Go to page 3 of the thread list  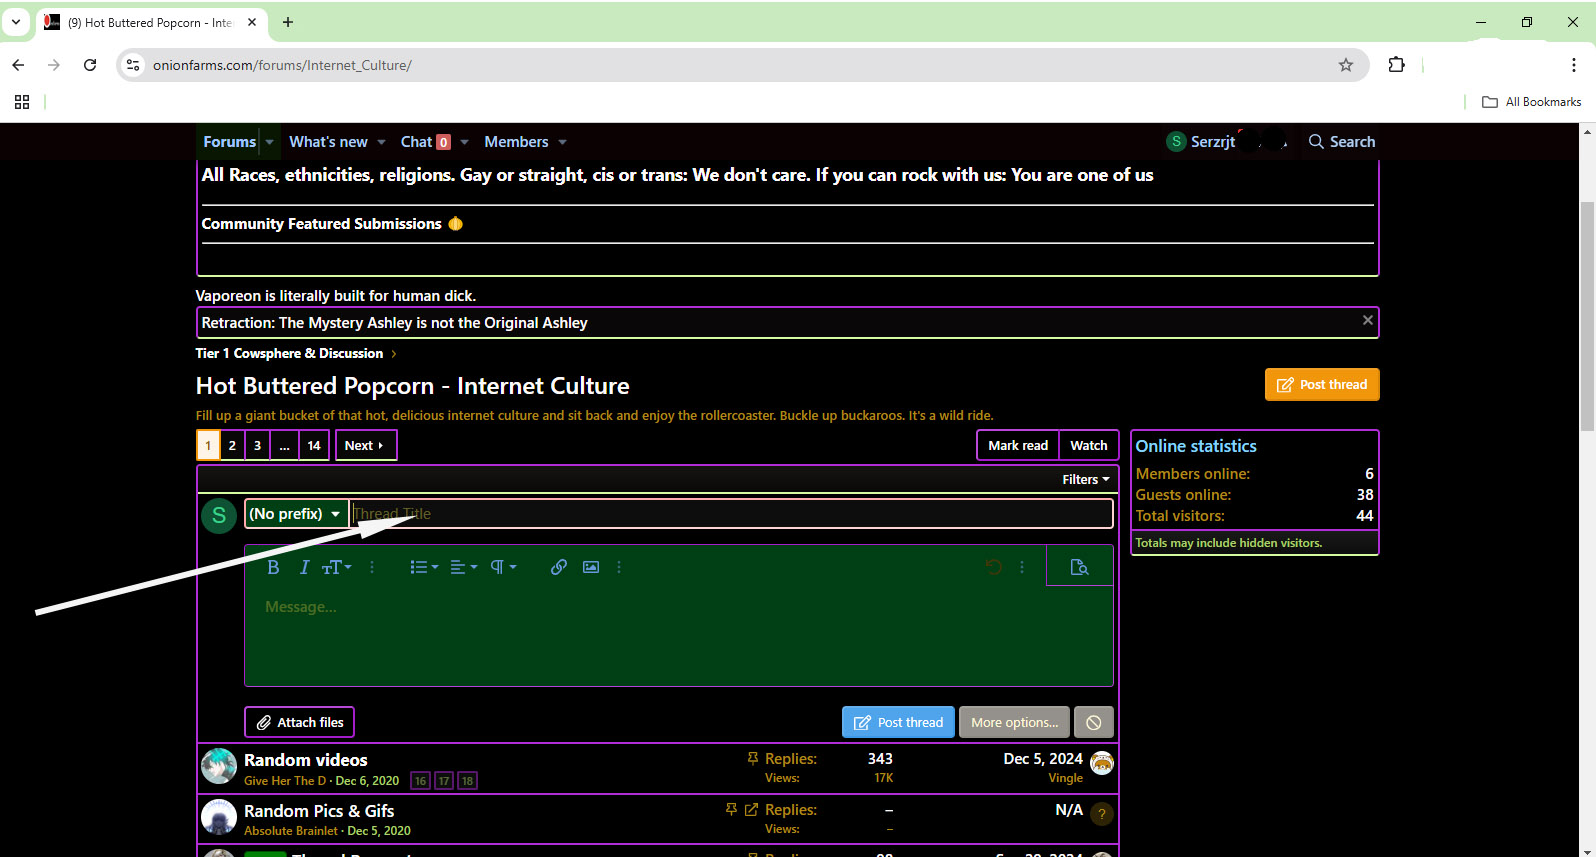(x=257, y=446)
